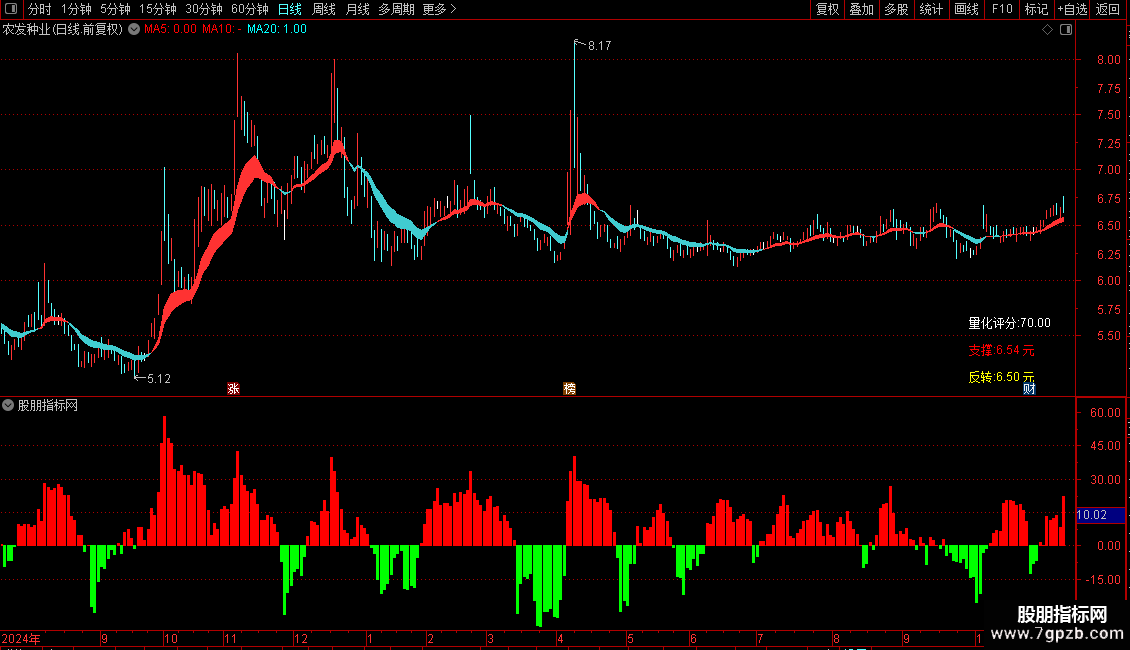Click the 5.12 low price label

click(159, 378)
